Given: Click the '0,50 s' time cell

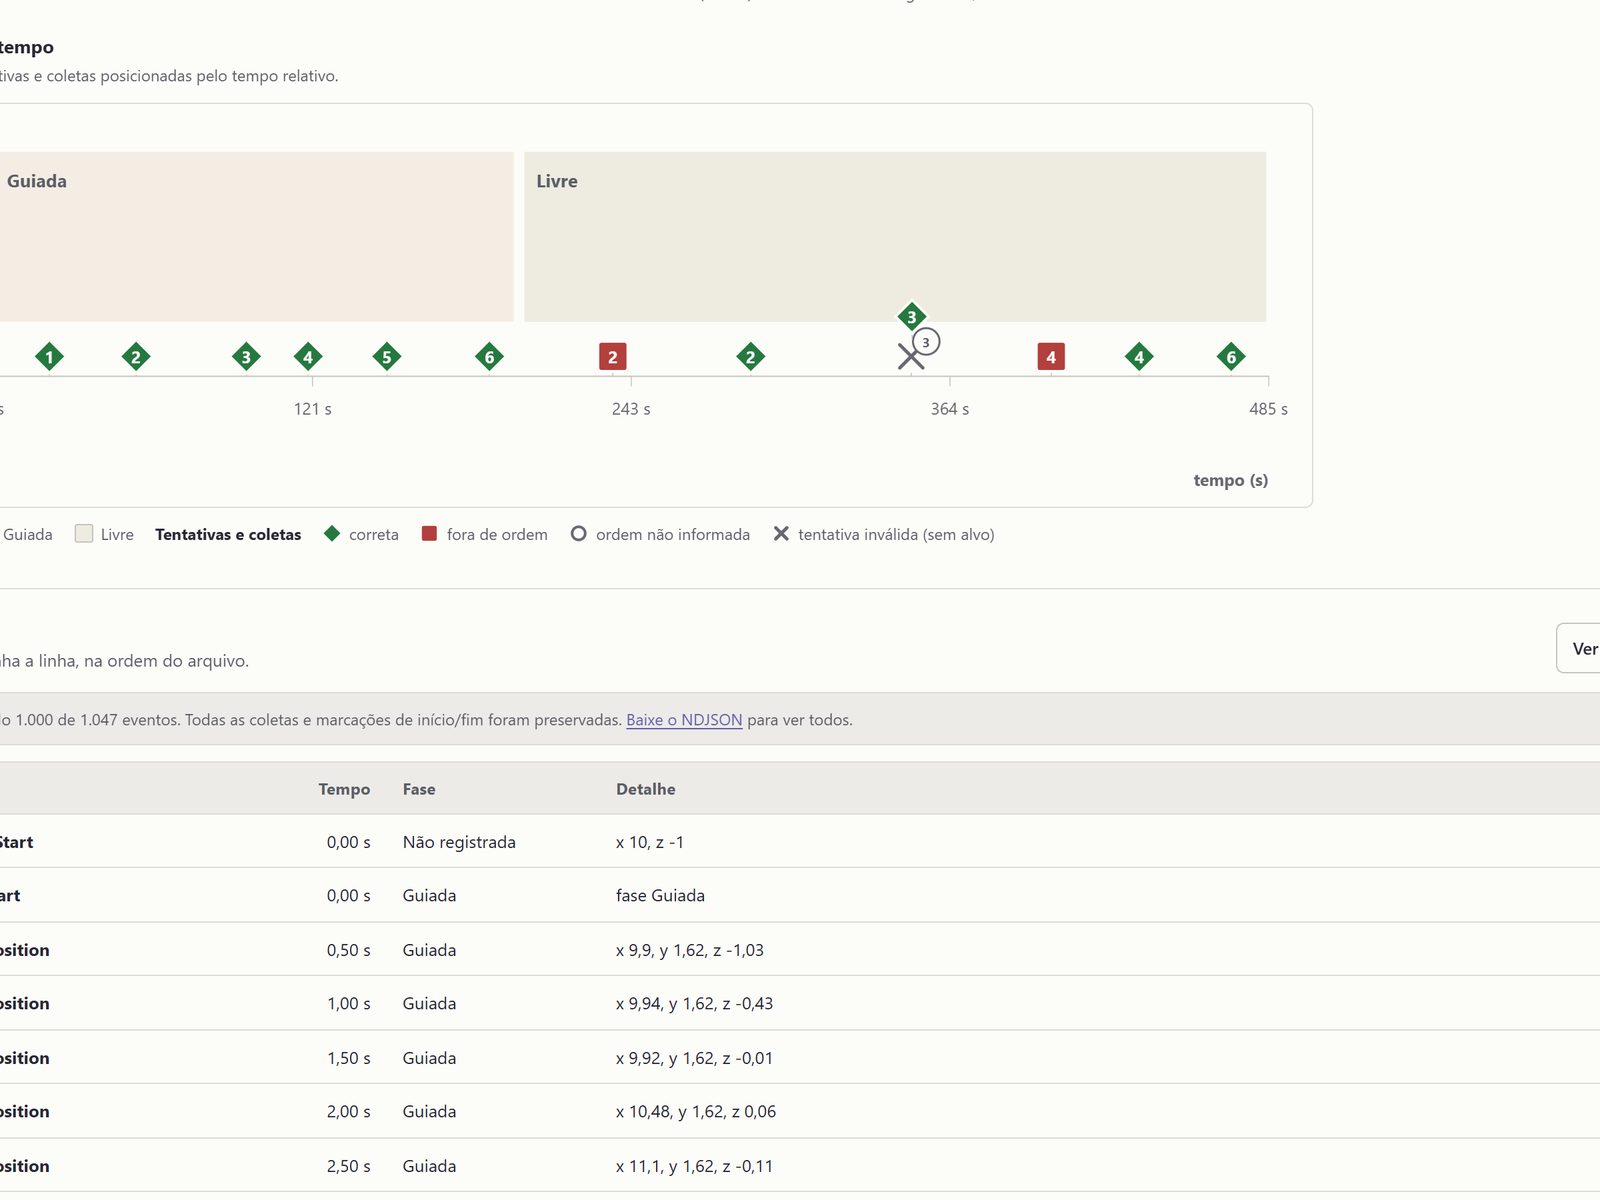Looking at the screenshot, I should (x=348, y=950).
